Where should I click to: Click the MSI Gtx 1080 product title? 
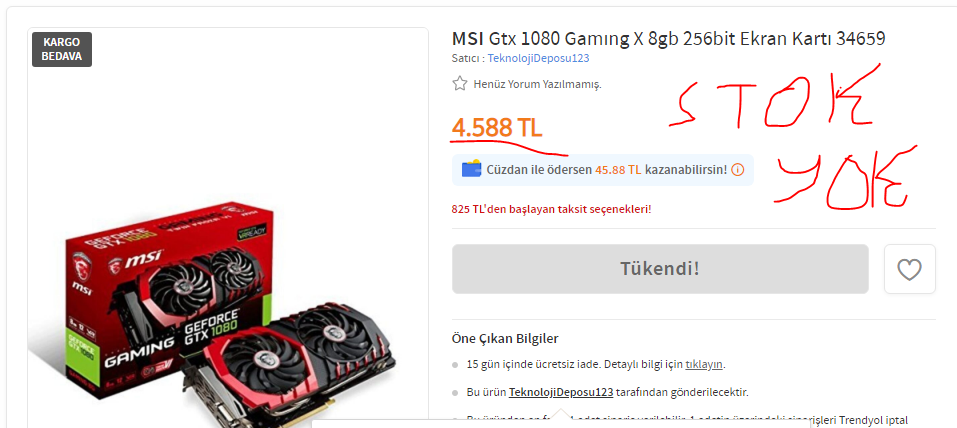[x=668, y=39]
